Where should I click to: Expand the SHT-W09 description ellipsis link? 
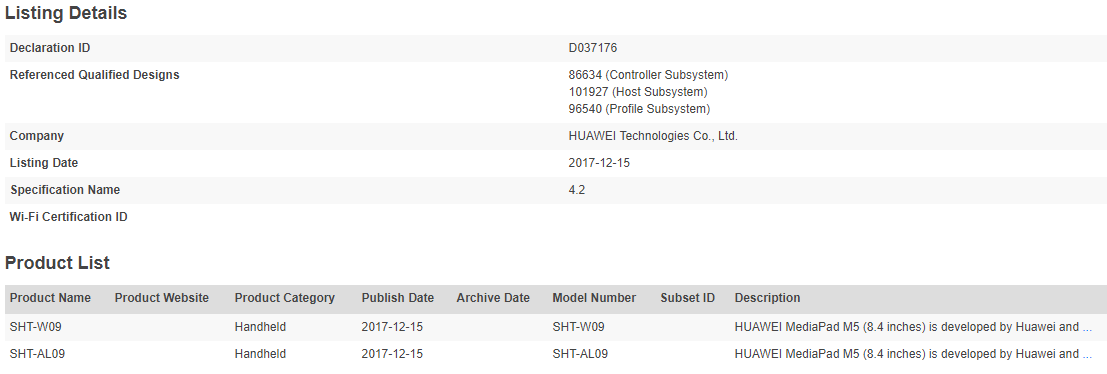point(1087,327)
